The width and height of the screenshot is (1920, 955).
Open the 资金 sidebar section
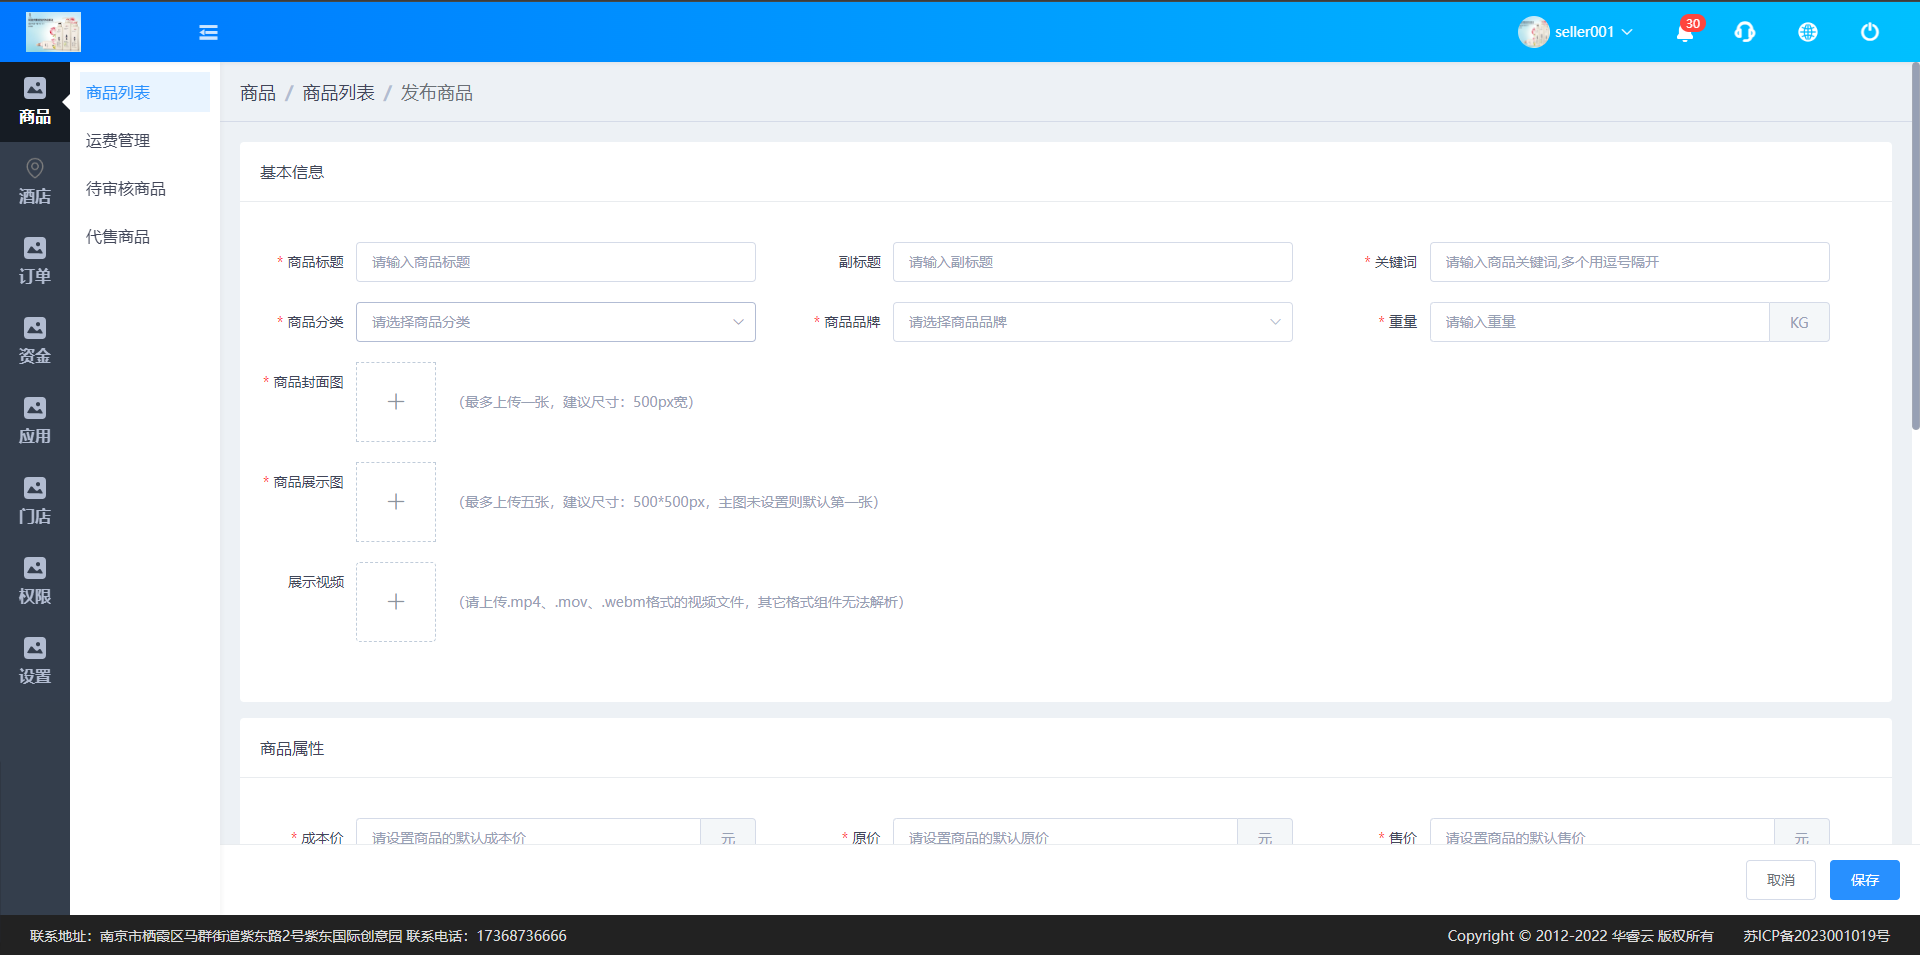[35, 341]
